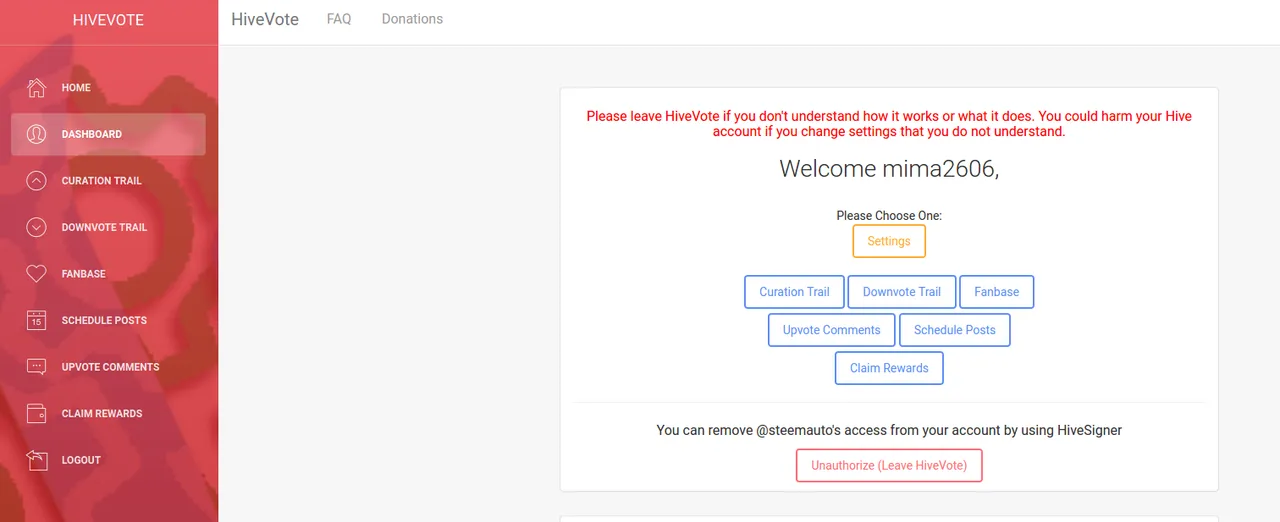Open CLAIM REWARDS sidebar entry
1280x522 pixels.
[108, 413]
